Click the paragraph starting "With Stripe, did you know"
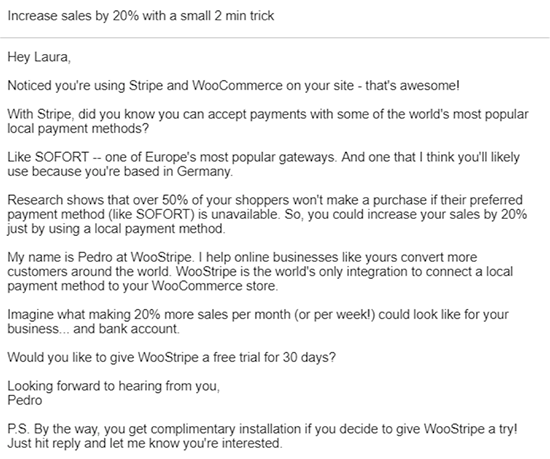Screen dimensions: 550x459 268,121
